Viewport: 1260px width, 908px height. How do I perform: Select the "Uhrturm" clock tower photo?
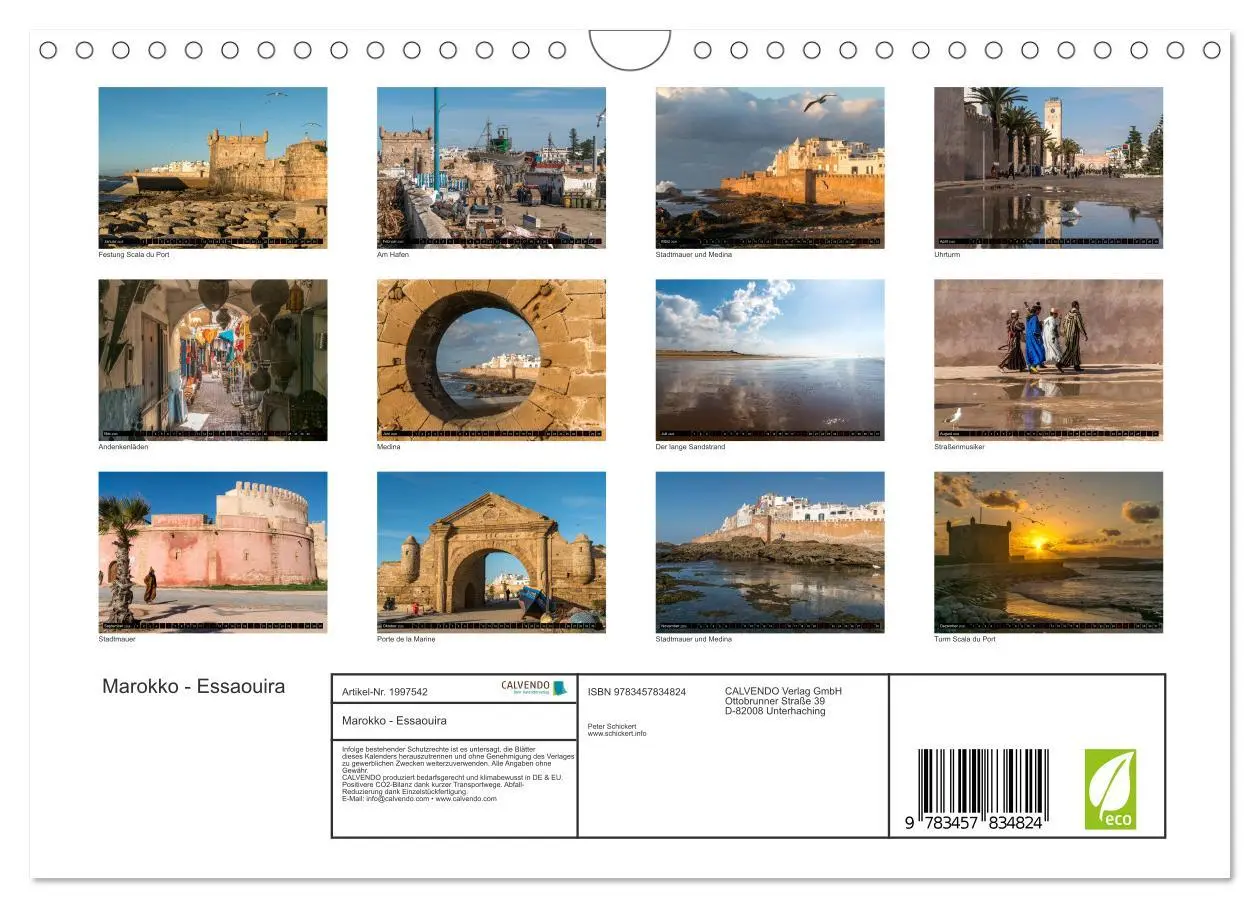pyautogui.click(x=1048, y=166)
